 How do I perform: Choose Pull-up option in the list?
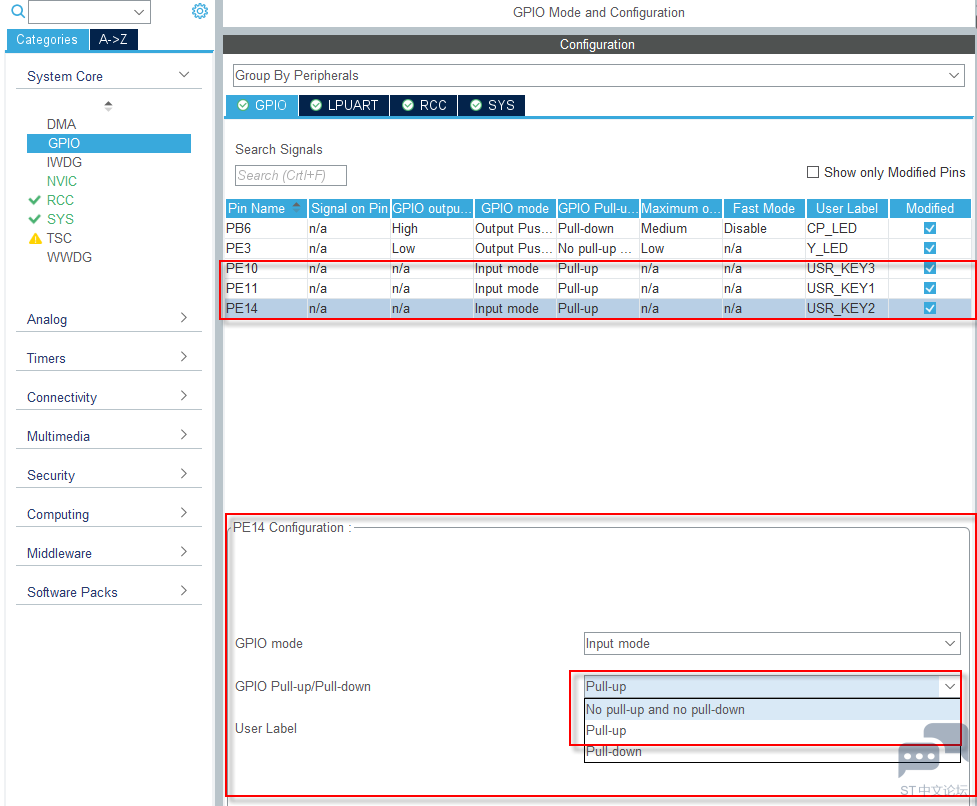pos(772,730)
